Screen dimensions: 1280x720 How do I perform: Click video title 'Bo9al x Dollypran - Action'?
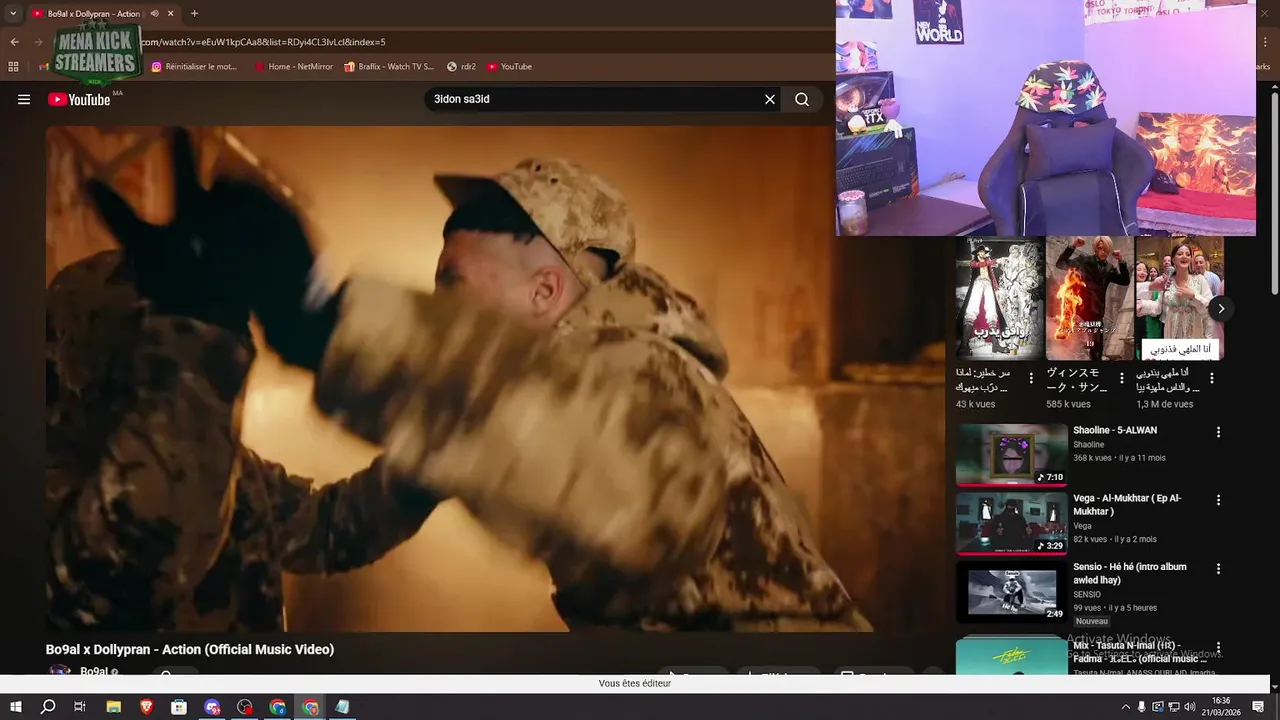point(190,650)
